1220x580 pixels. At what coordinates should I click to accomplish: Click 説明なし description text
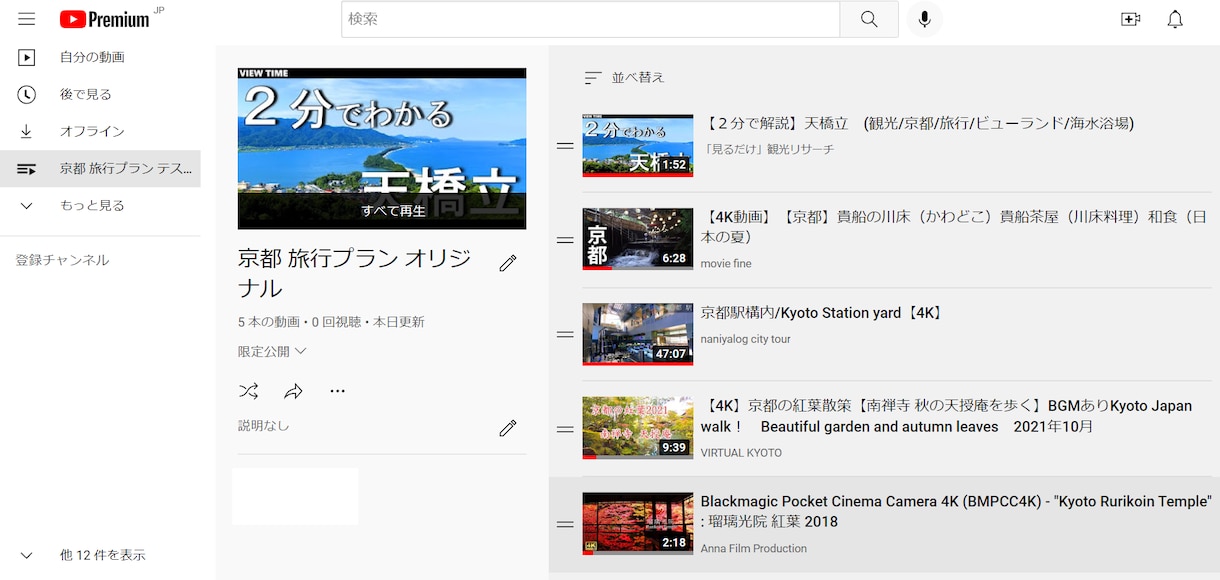pyautogui.click(x=264, y=426)
